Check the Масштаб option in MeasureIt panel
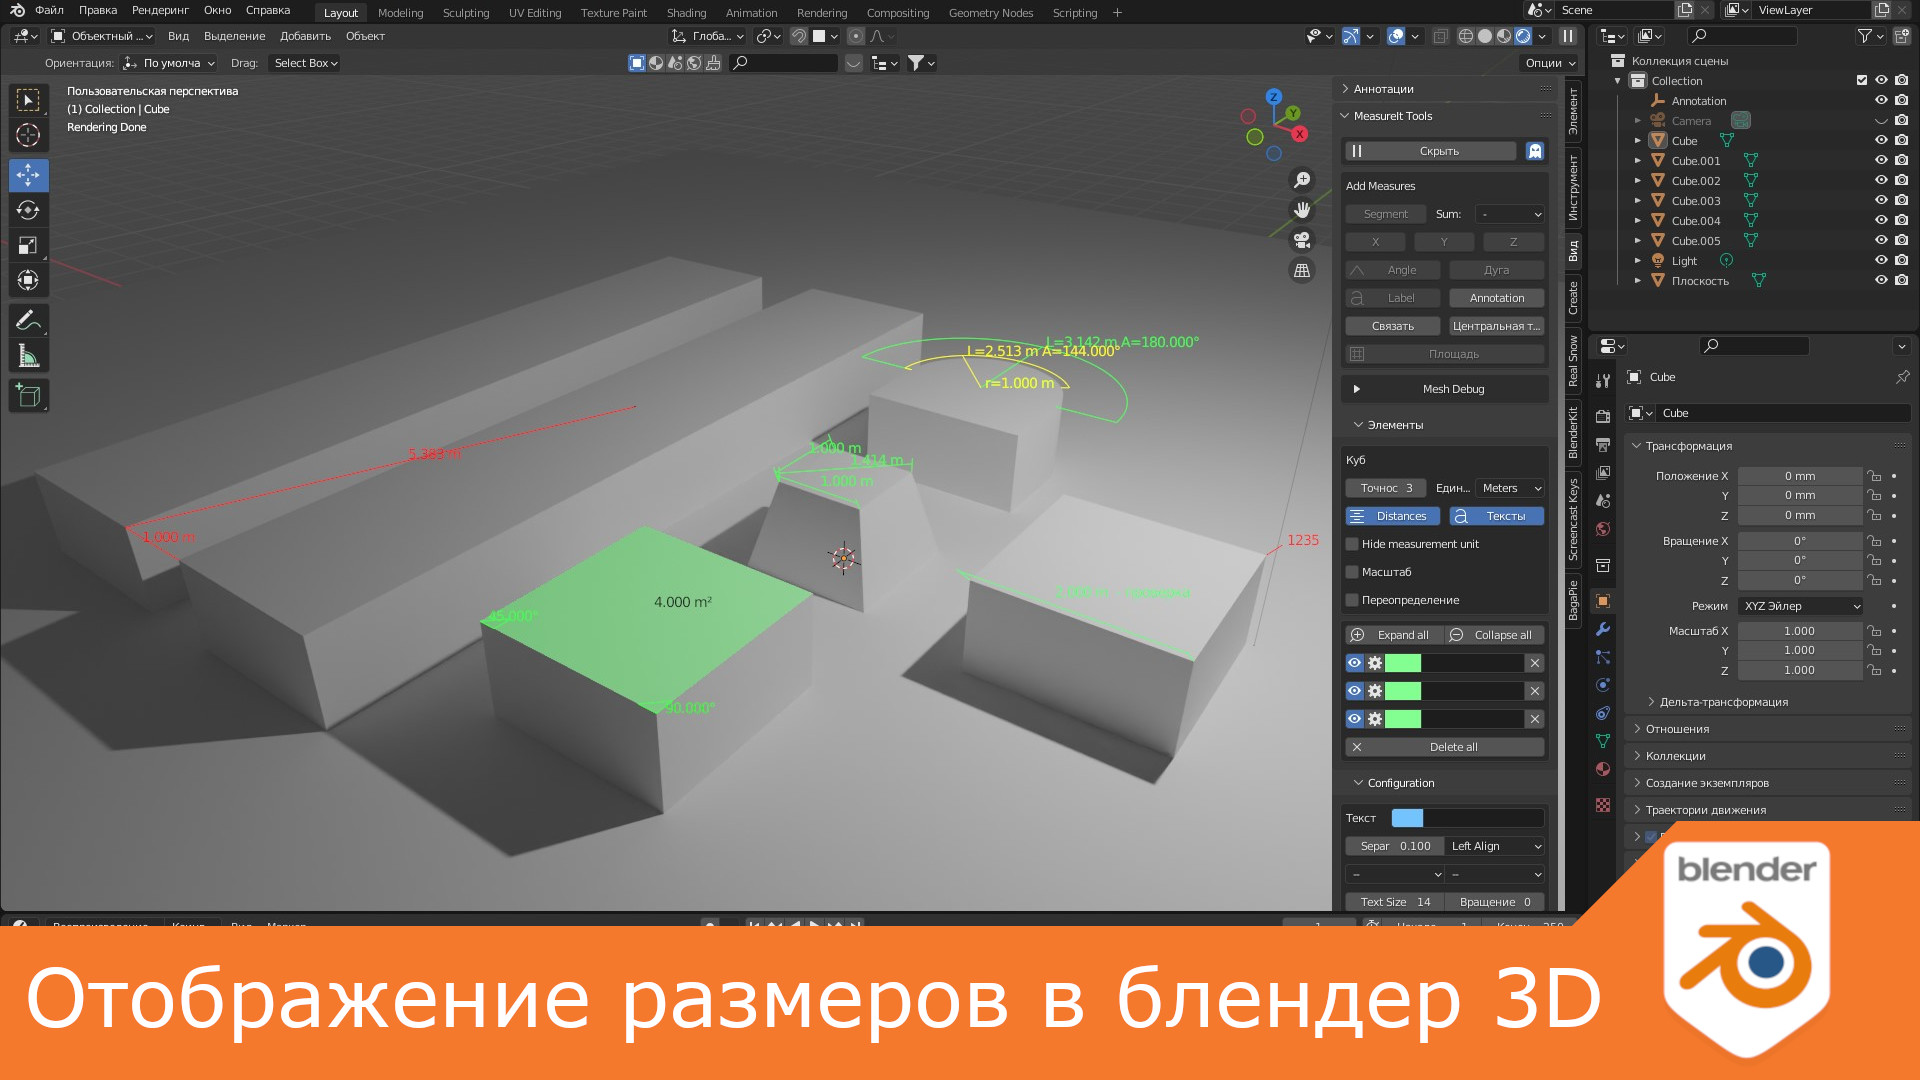Image resolution: width=1920 pixels, height=1080 pixels. (x=1352, y=571)
